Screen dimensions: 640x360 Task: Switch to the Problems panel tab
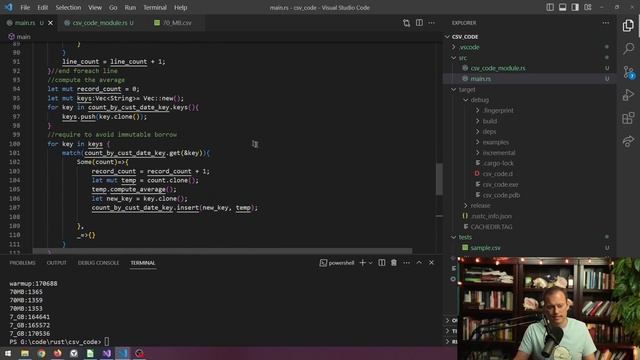22,263
